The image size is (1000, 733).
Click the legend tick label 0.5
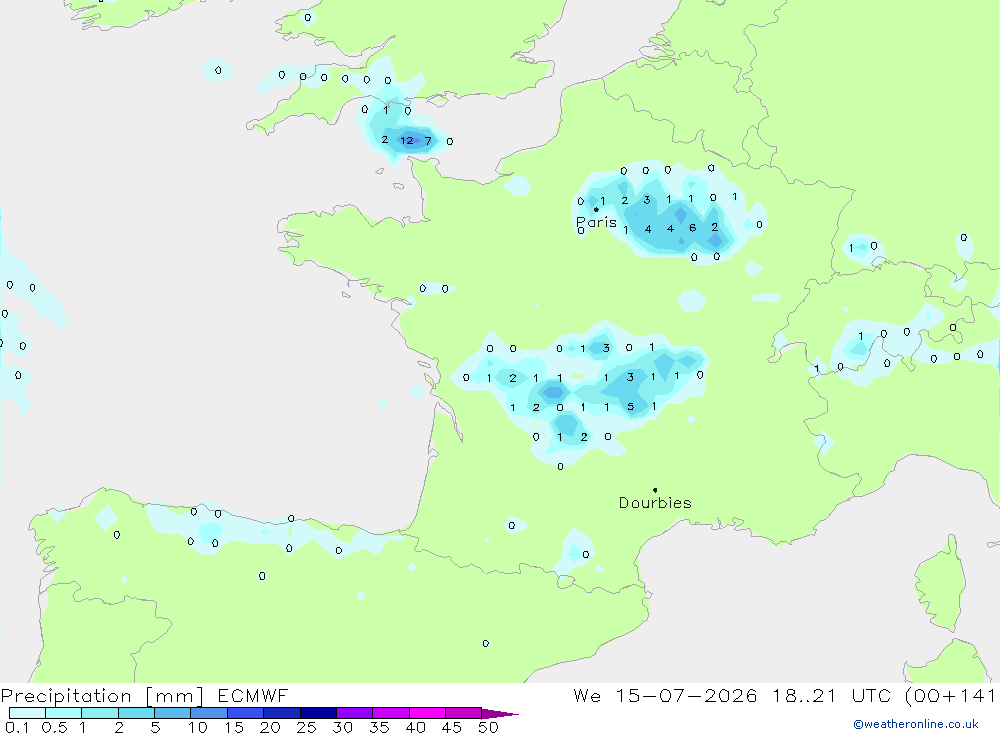[x=54, y=727]
